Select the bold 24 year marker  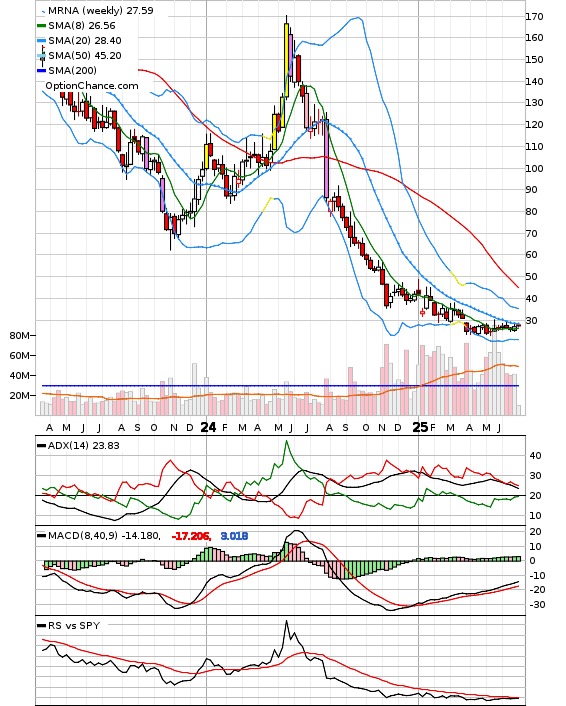click(x=208, y=427)
